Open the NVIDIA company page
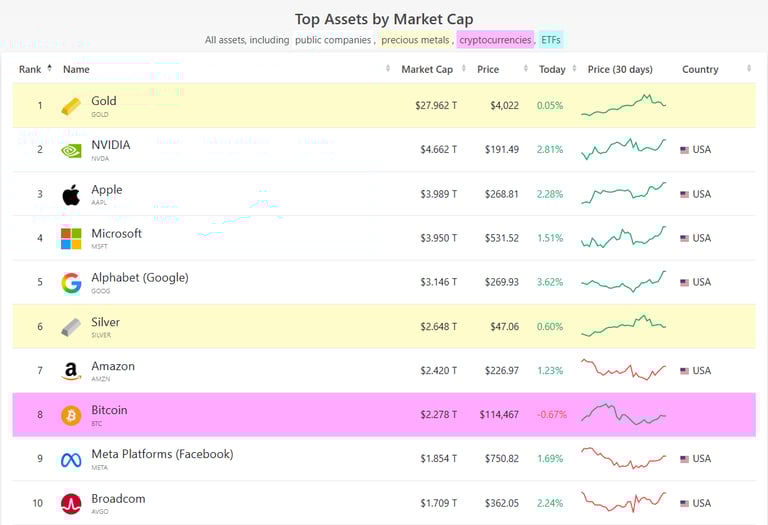Screen dimensions: 768x525 pyautogui.click(x=111, y=145)
